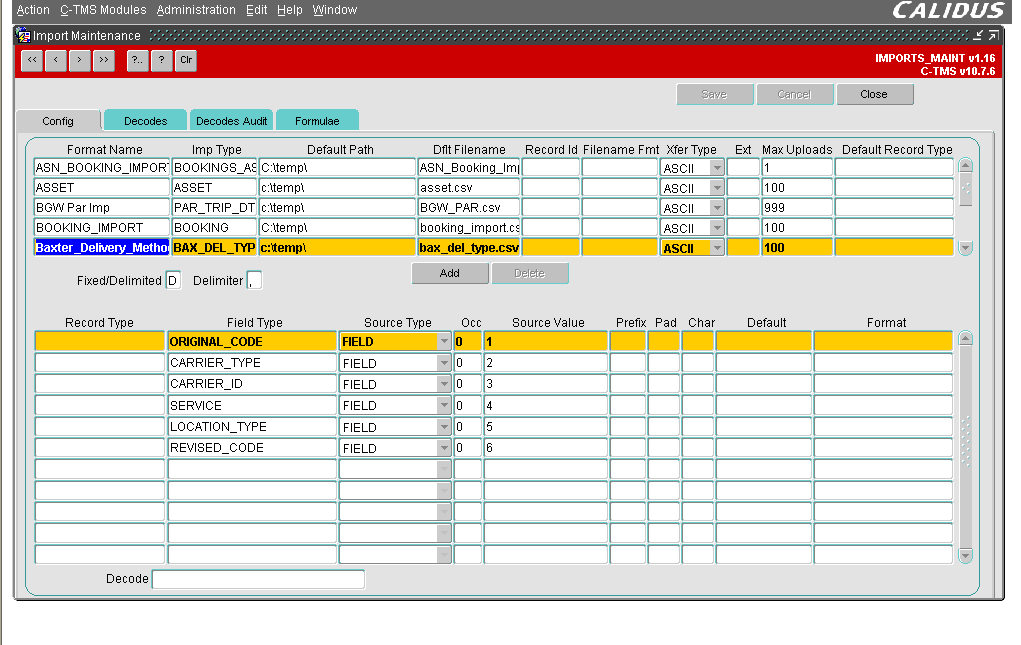Open the Window menu
1021x645 pixels.
(x=335, y=10)
